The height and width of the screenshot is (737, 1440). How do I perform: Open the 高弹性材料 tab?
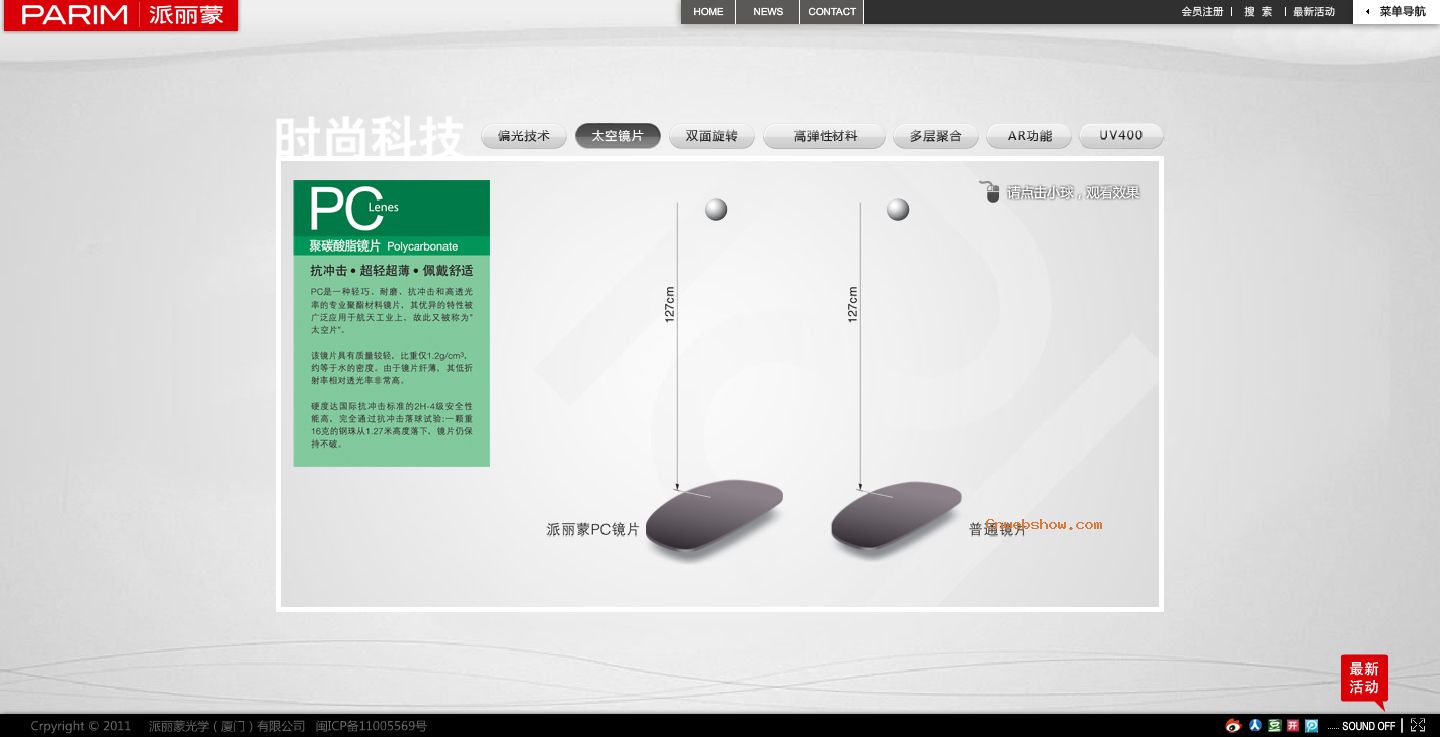click(x=825, y=136)
